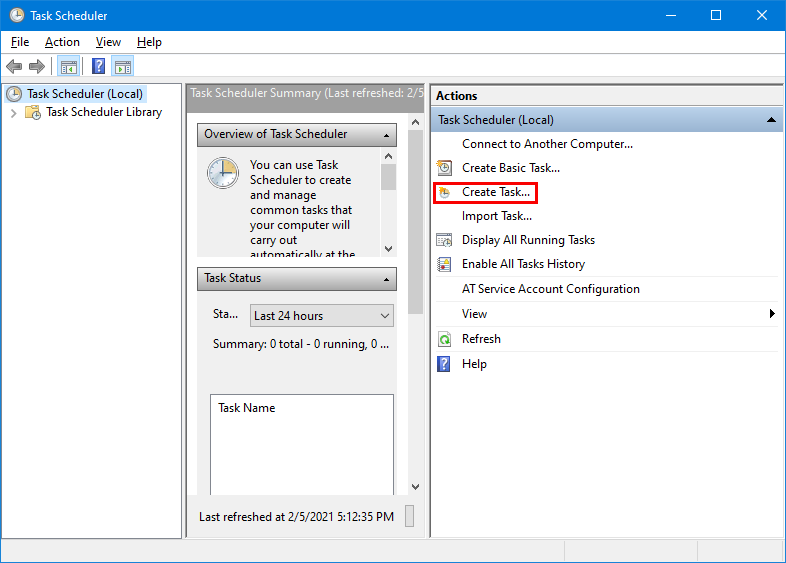Open the File menu
The width and height of the screenshot is (786, 563).
click(x=20, y=42)
